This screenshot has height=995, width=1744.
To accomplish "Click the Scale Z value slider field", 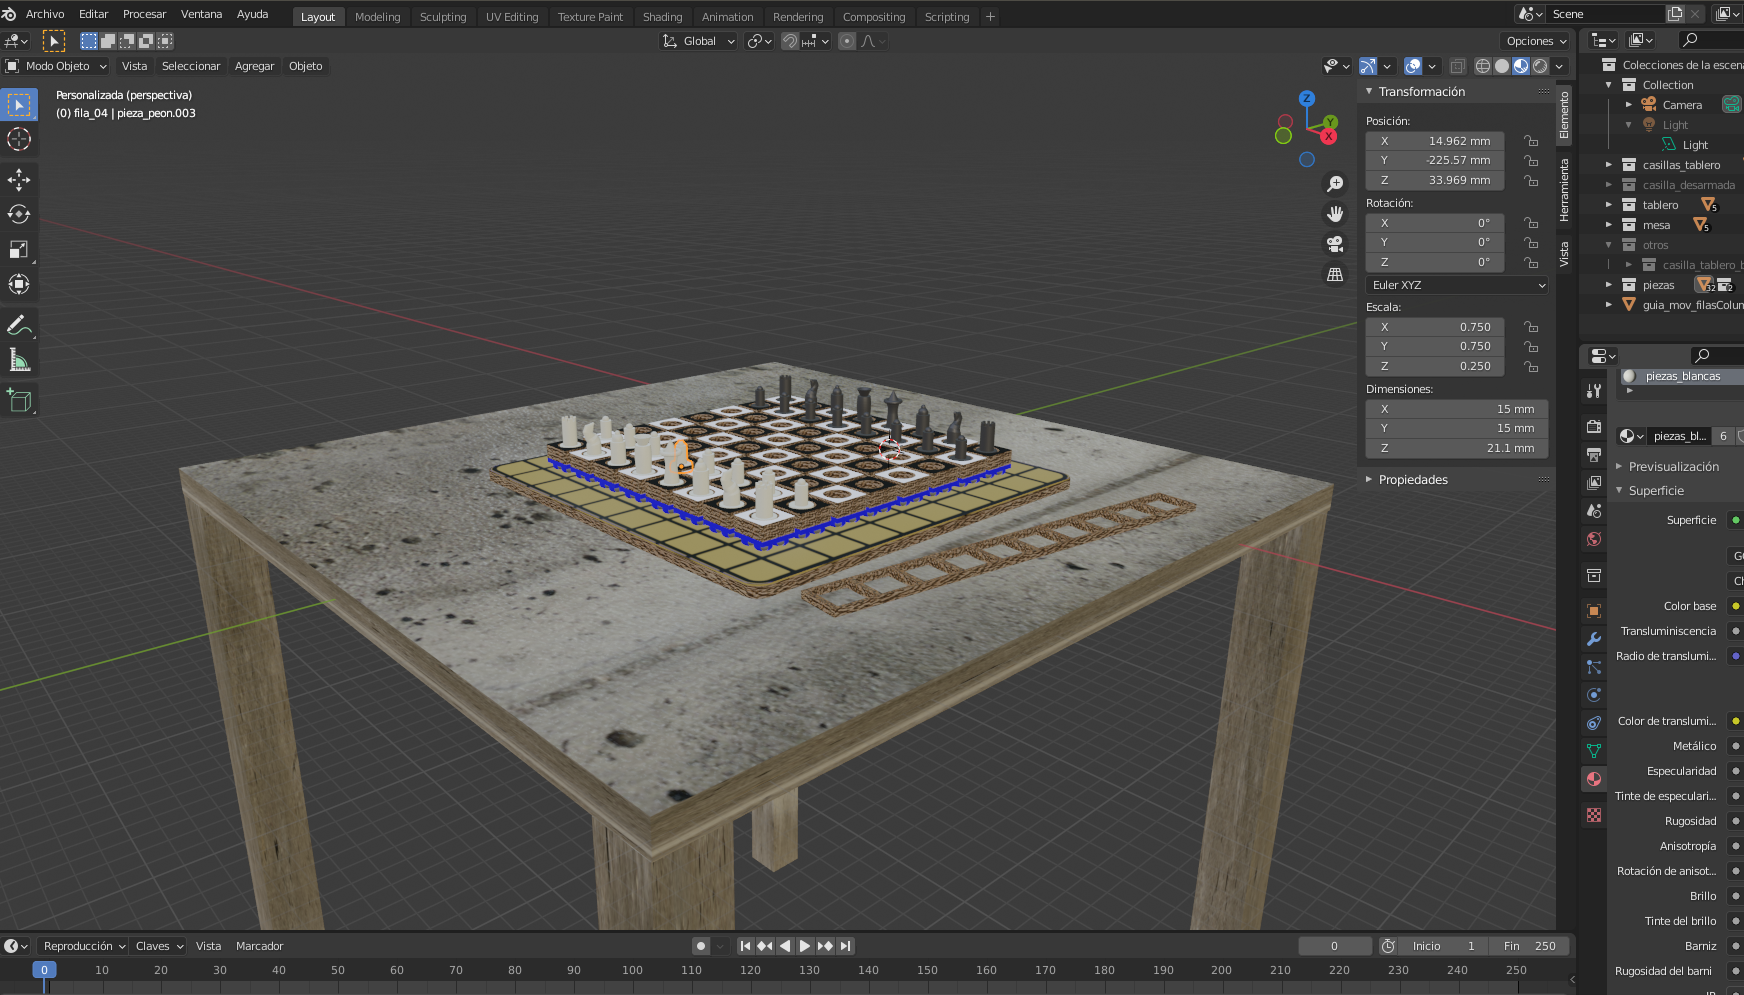I will coord(1435,366).
